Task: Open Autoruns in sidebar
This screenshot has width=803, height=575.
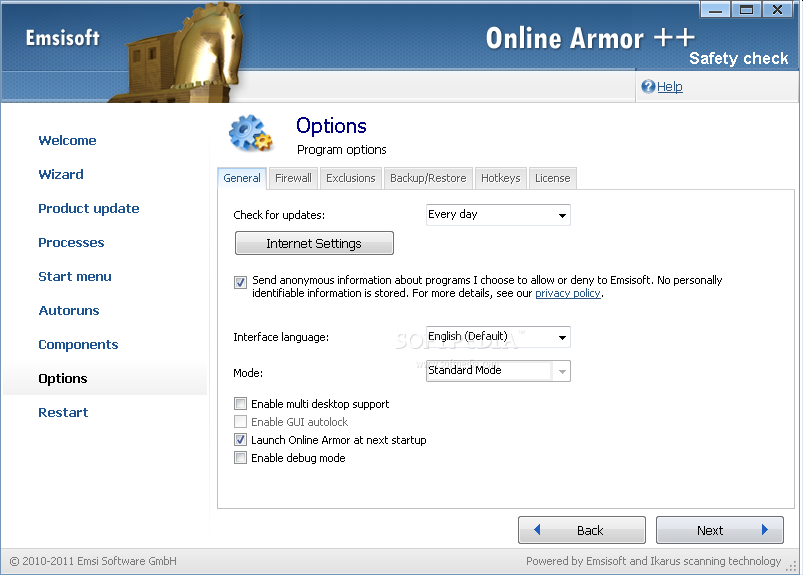Action: (x=69, y=310)
